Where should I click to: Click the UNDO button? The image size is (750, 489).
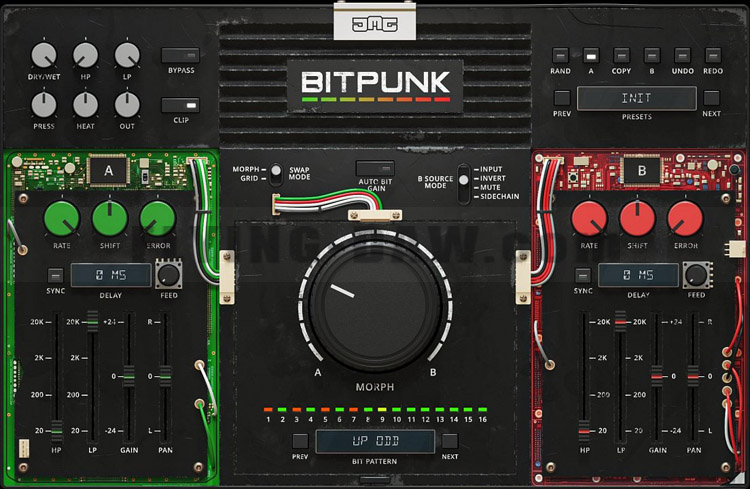[683, 56]
